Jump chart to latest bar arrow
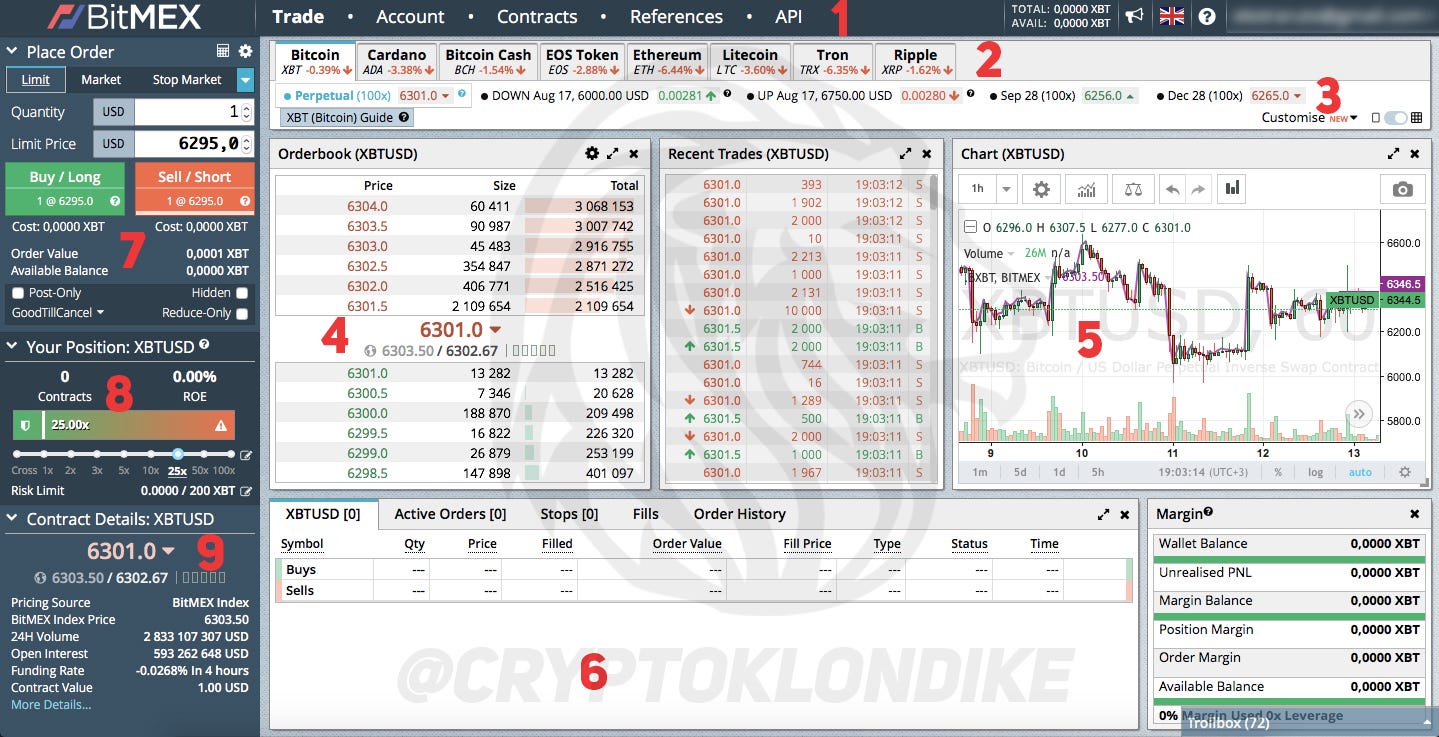This screenshot has width=1439, height=737. pos(1358,413)
